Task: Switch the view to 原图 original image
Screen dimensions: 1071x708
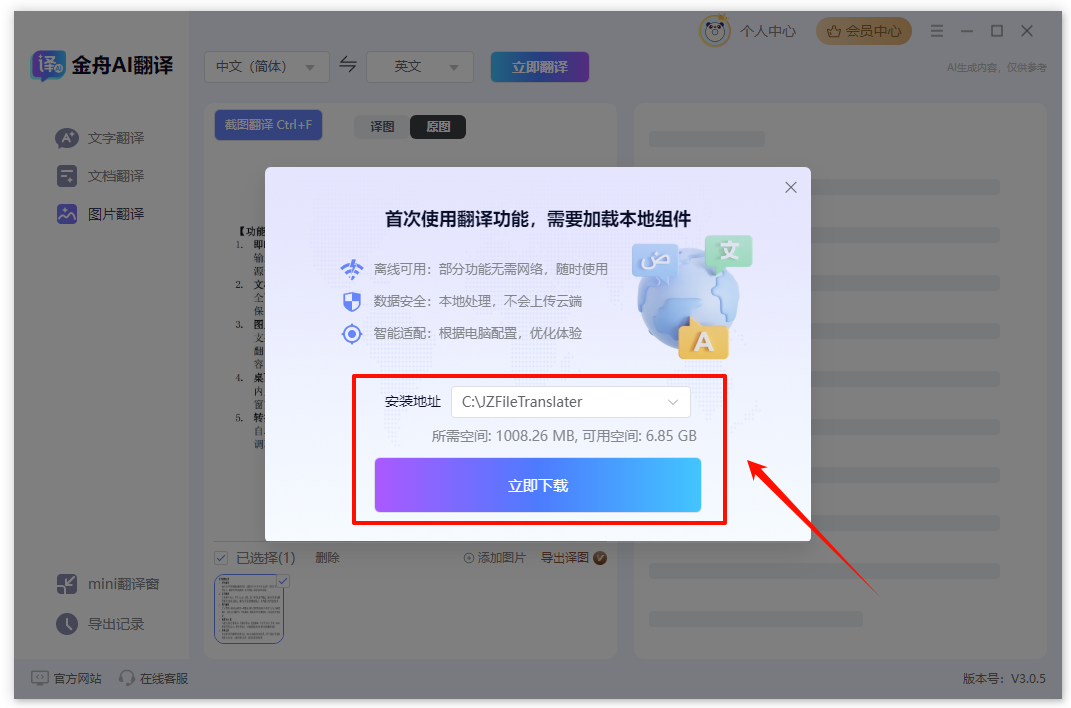Action: 437,127
